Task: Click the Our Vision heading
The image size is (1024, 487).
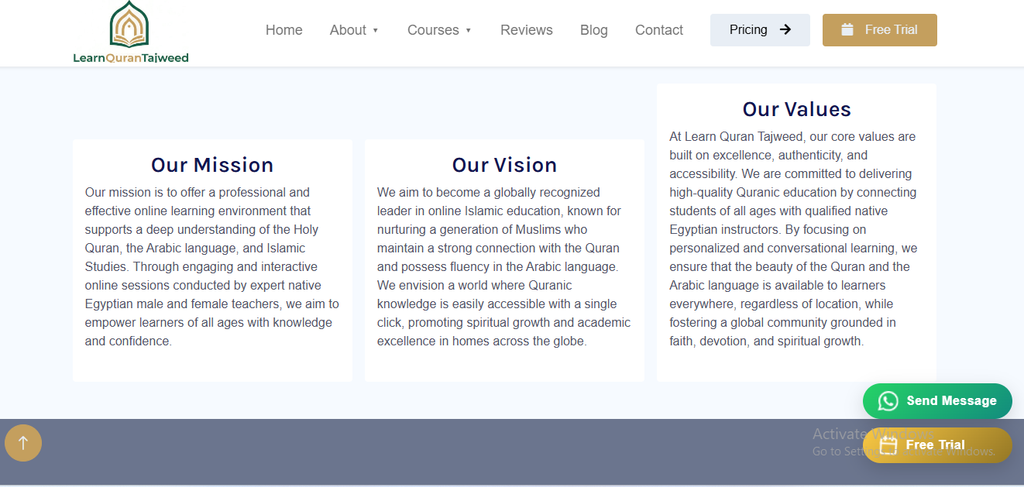Action: pyautogui.click(x=504, y=165)
